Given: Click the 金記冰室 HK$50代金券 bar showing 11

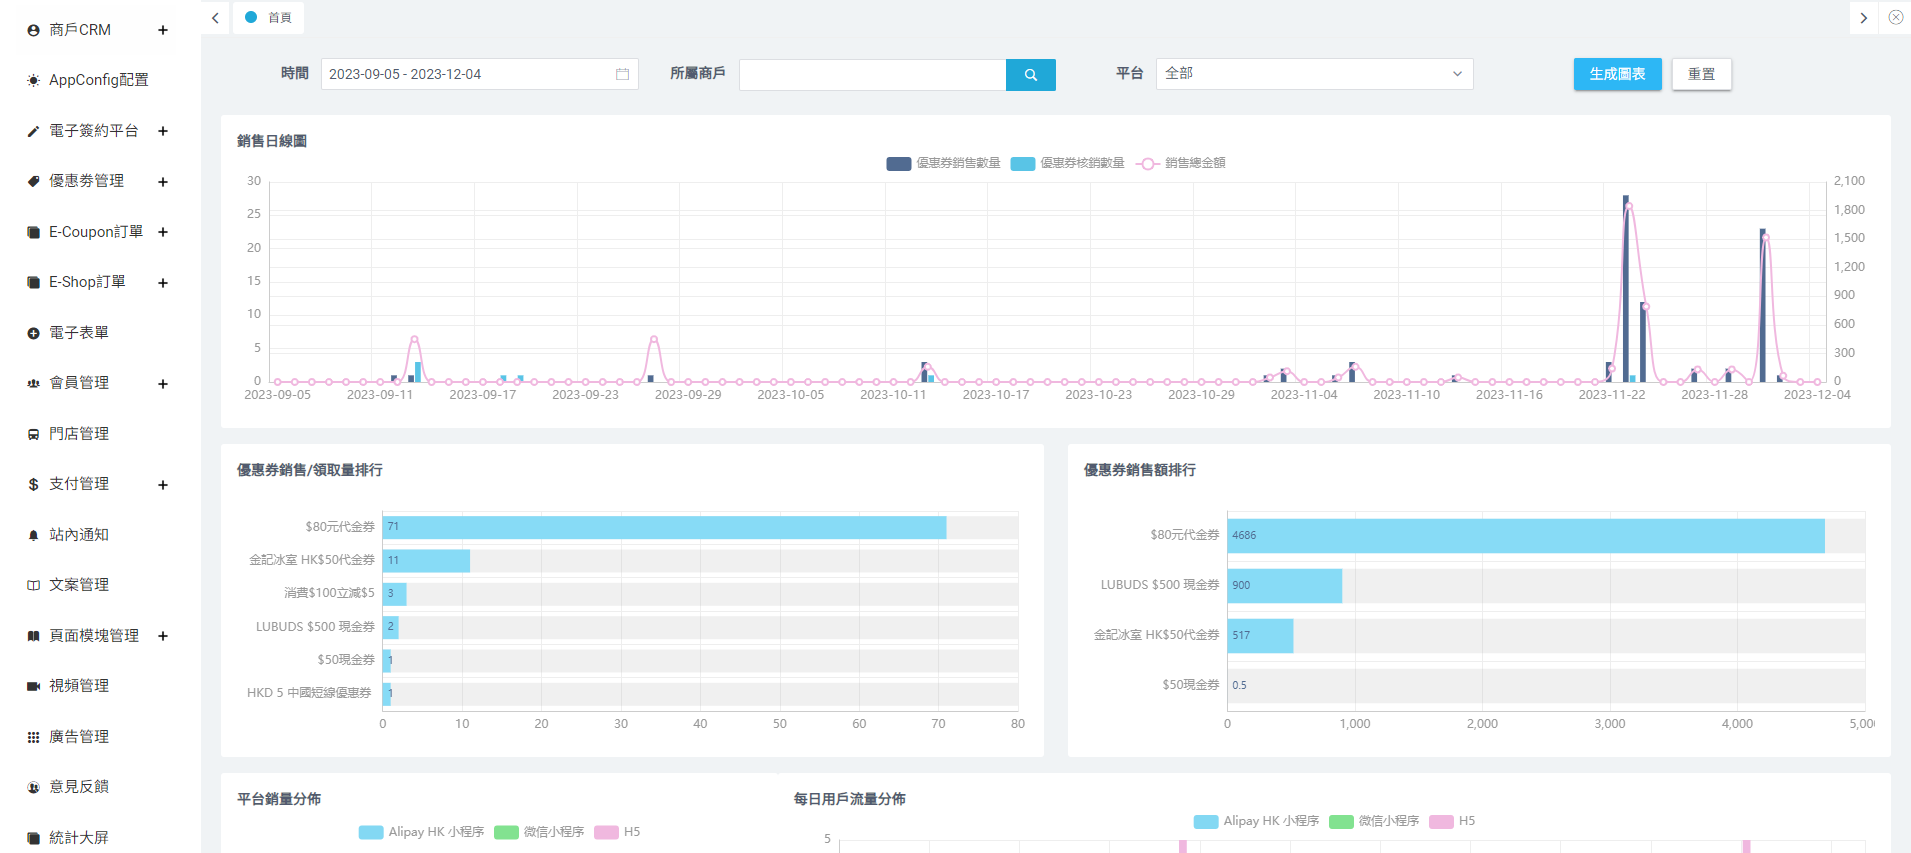Looking at the screenshot, I should coord(426,560).
